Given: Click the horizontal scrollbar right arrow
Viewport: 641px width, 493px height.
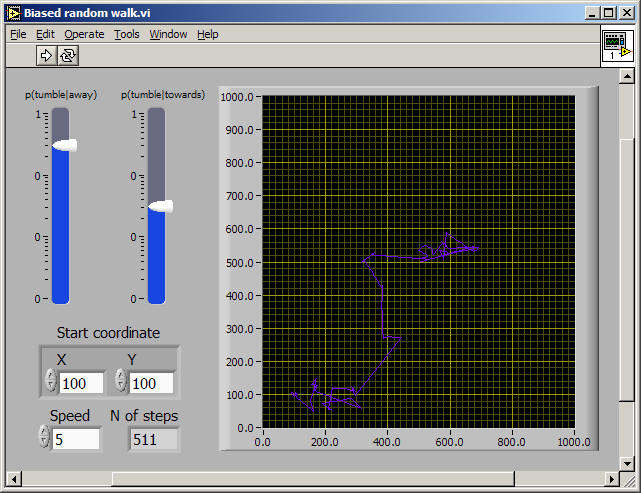Looking at the screenshot, I should tap(612, 479).
